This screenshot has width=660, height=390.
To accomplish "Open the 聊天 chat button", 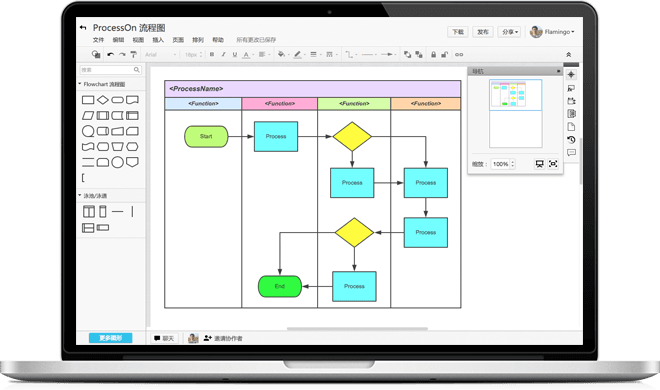I will pyautogui.click(x=164, y=338).
